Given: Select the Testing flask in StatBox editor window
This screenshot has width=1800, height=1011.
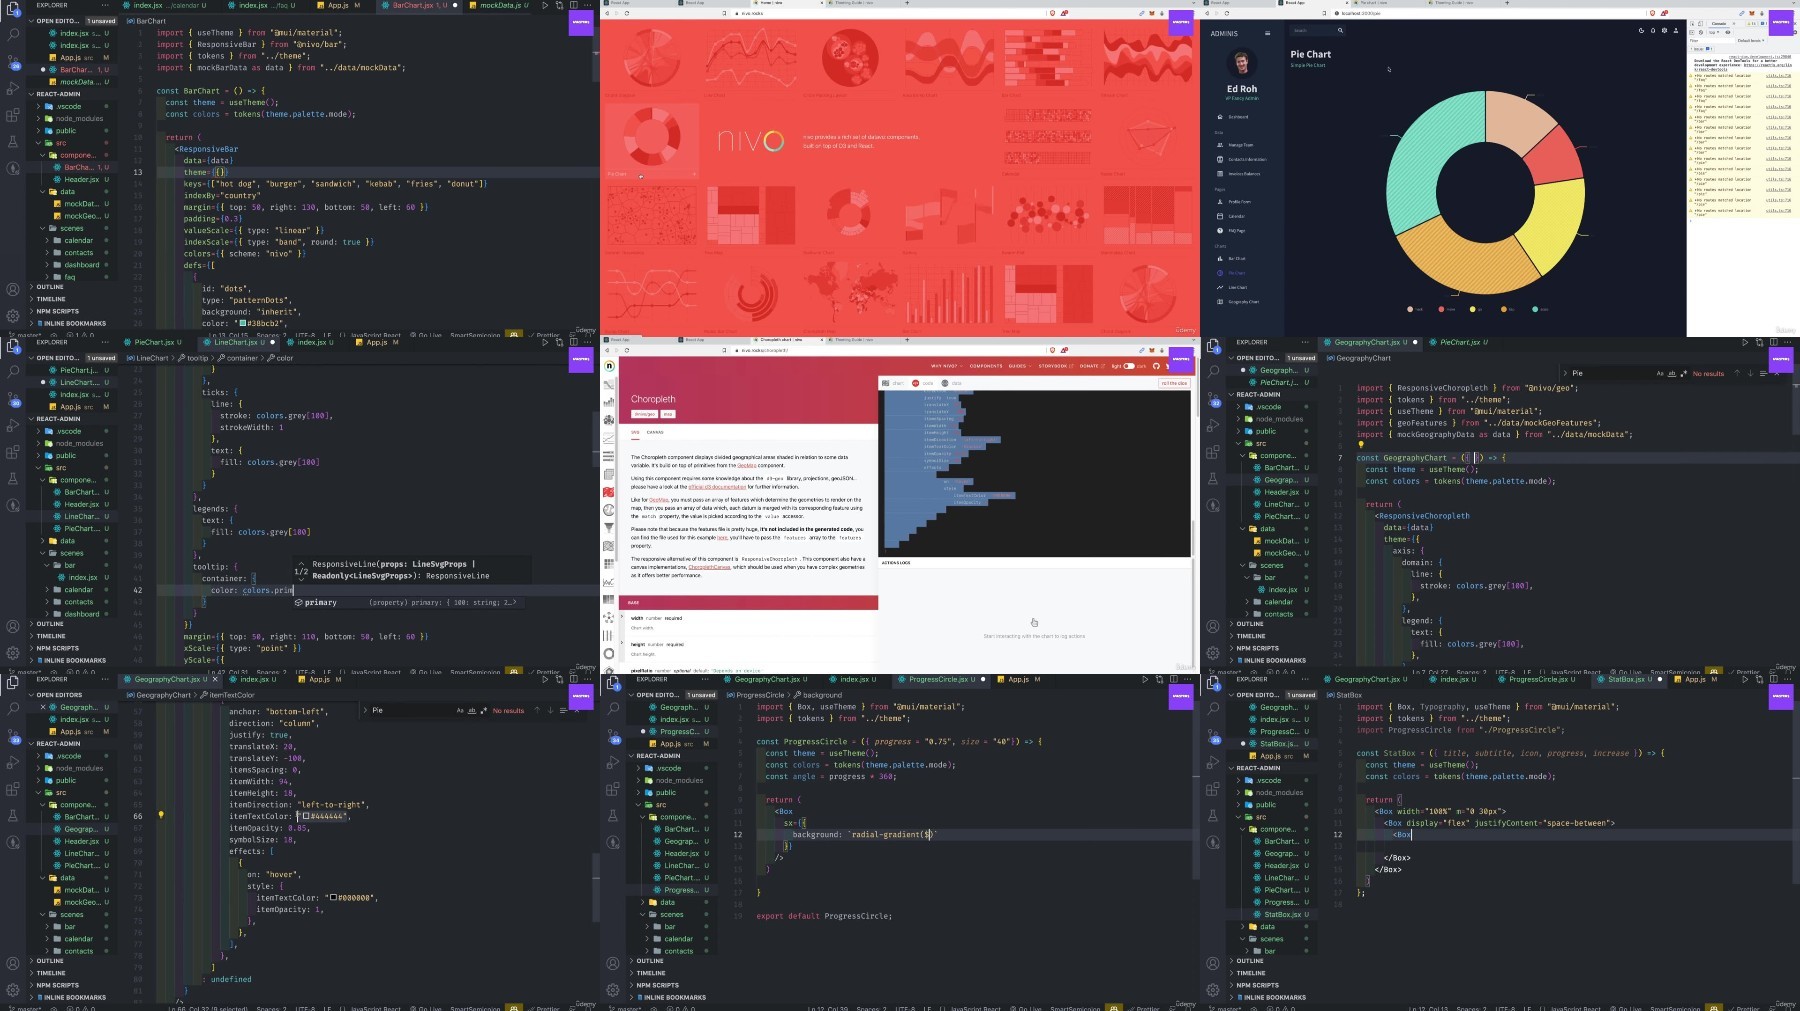Looking at the screenshot, I should tap(1213, 816).
